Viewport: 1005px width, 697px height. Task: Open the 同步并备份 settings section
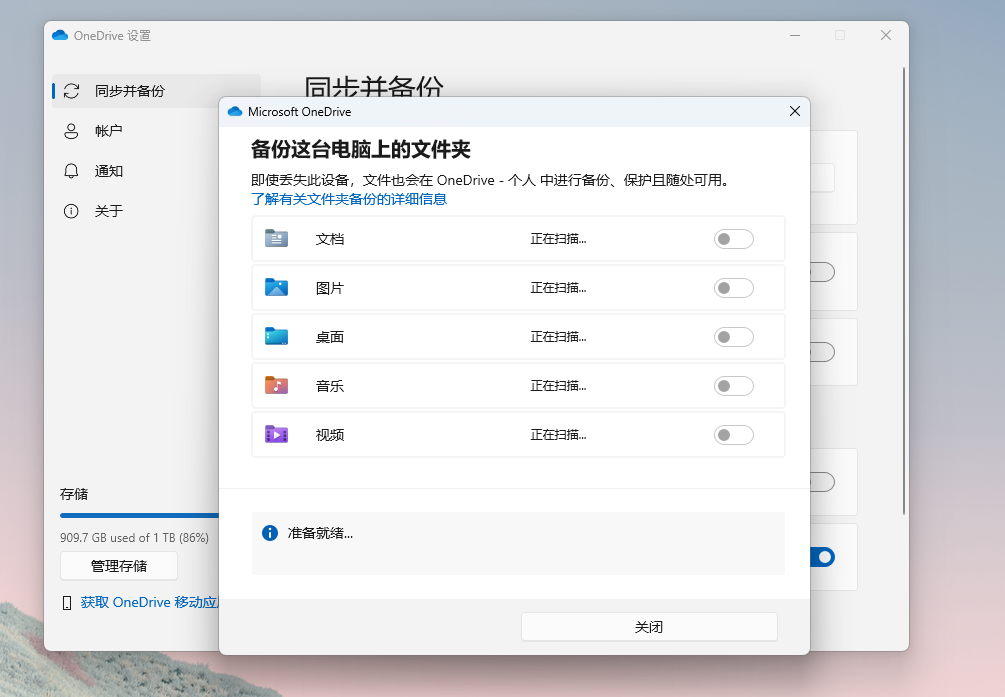[157, 91]
